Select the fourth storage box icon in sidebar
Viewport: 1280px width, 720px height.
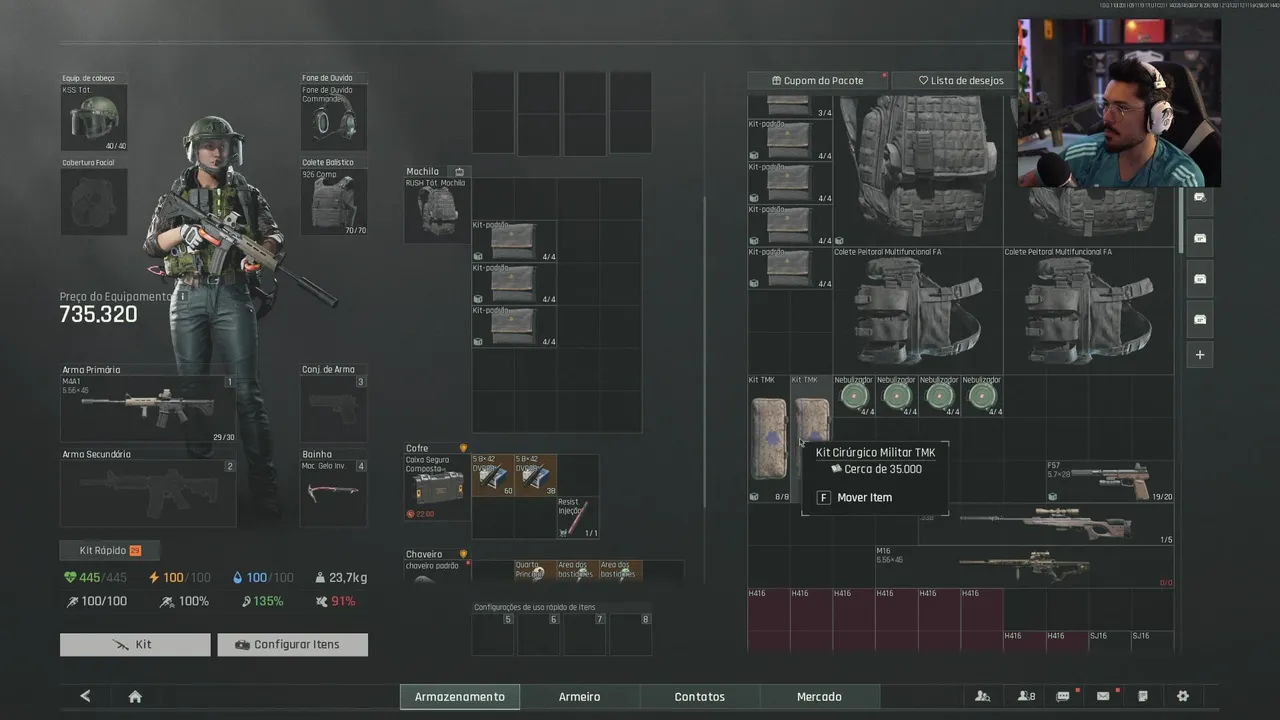click(x=1200, y=320)
